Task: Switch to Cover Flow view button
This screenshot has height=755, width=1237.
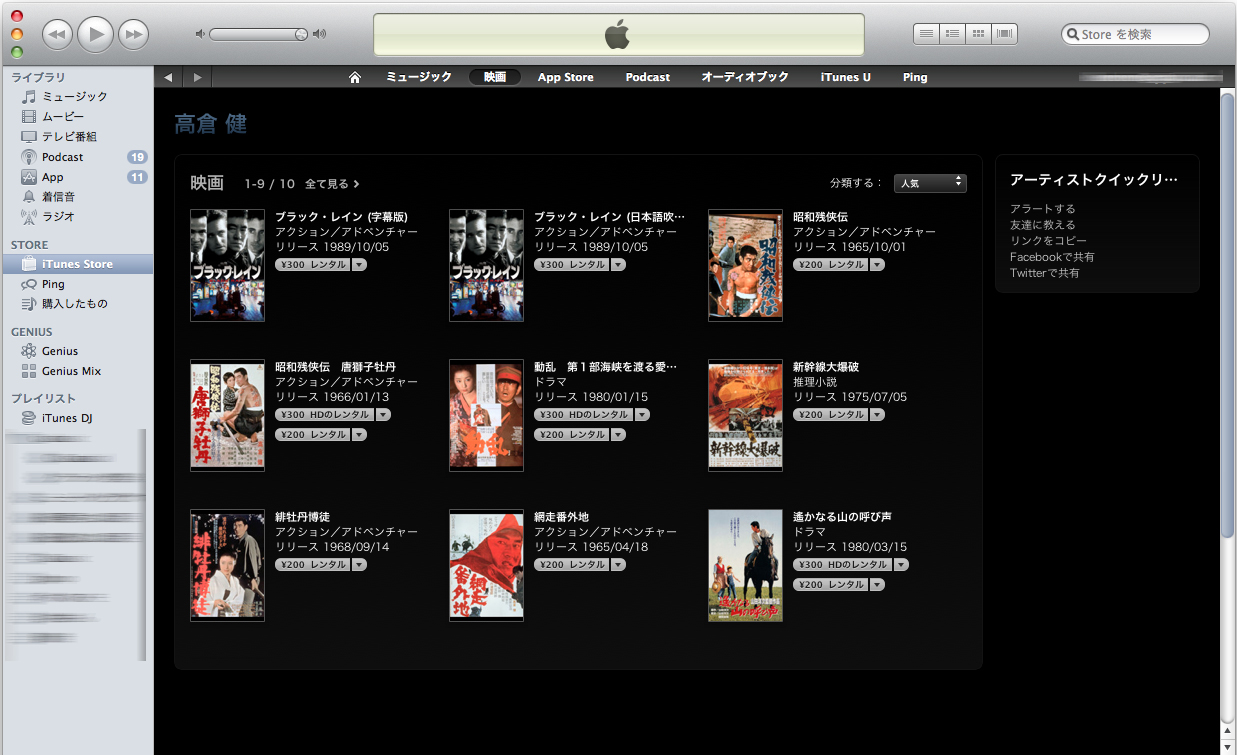Action: tap(1005, 34)
